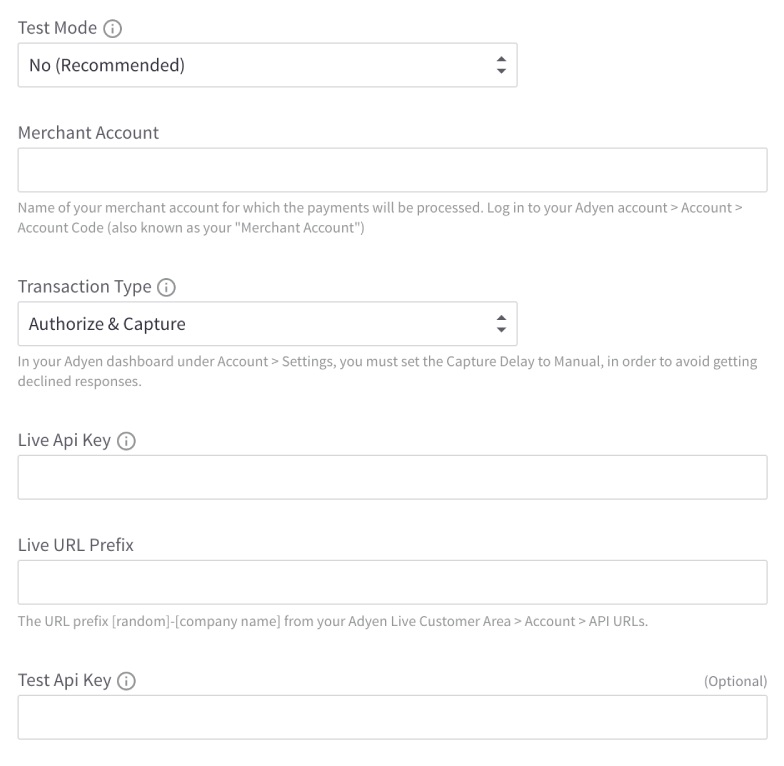Image resolution: width=784 pixels, height=766 pixels.
Task: Click the Live Api Key label
Action: (64, 440)
